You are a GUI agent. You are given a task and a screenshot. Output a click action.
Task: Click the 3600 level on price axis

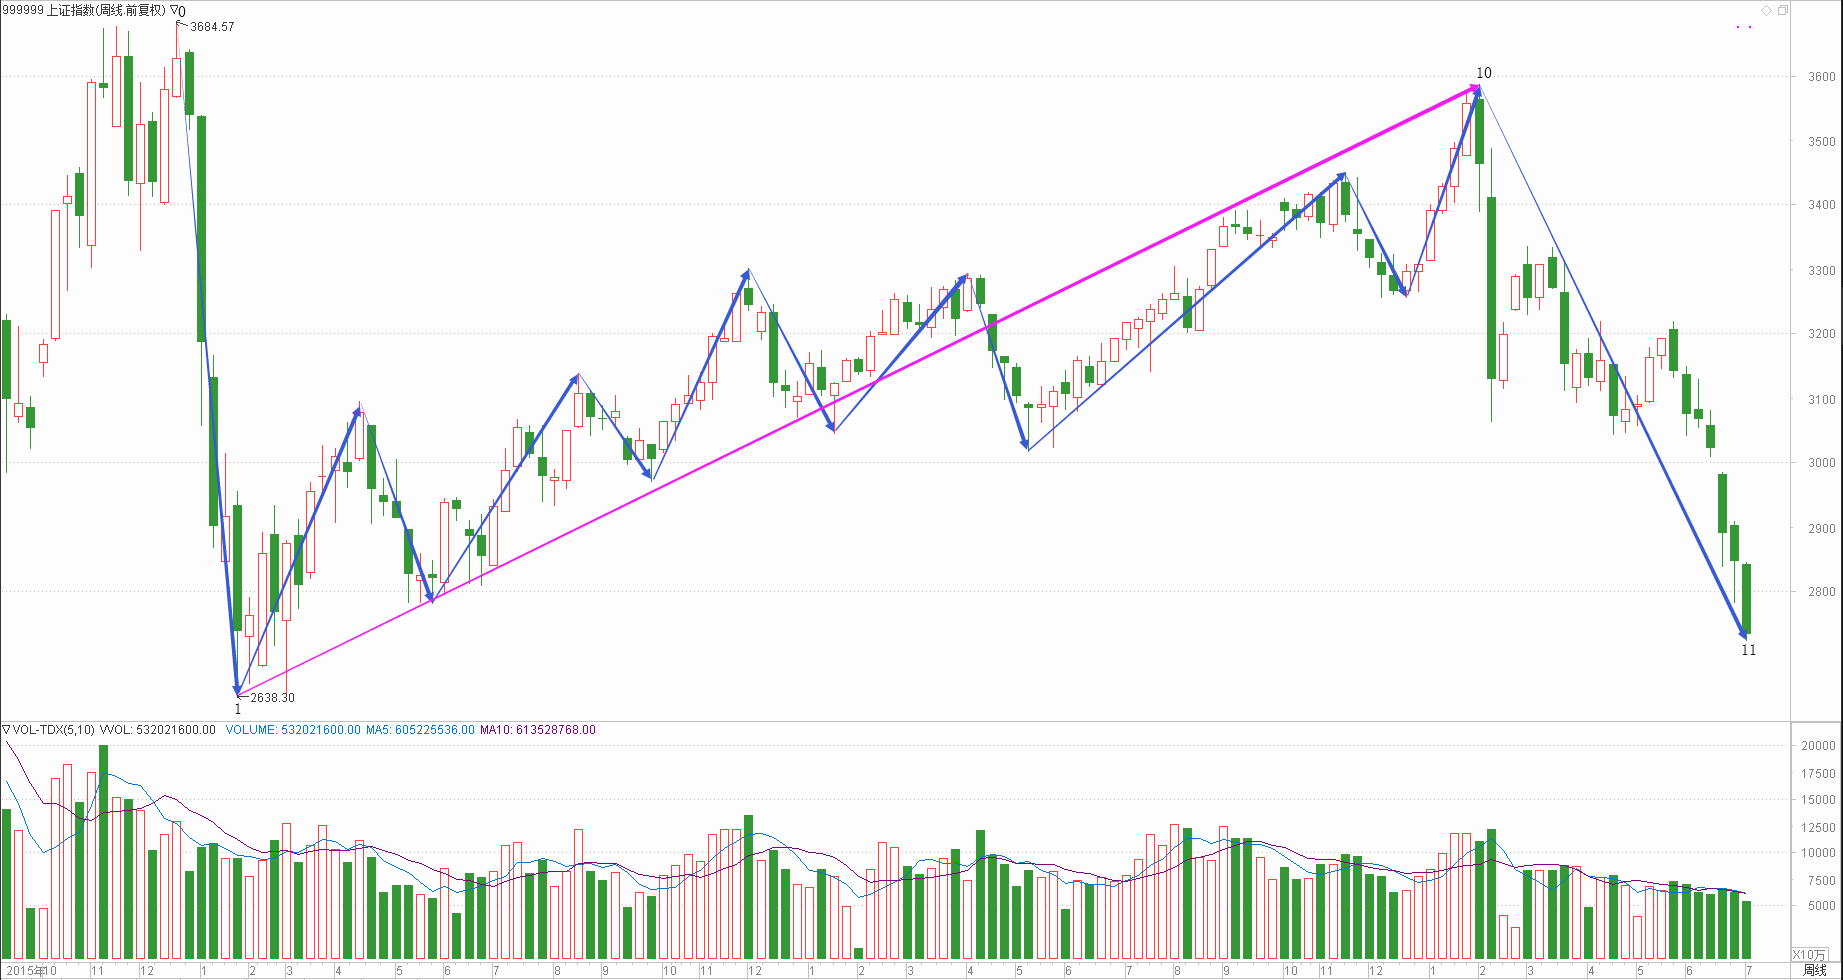click(1821, 77)
